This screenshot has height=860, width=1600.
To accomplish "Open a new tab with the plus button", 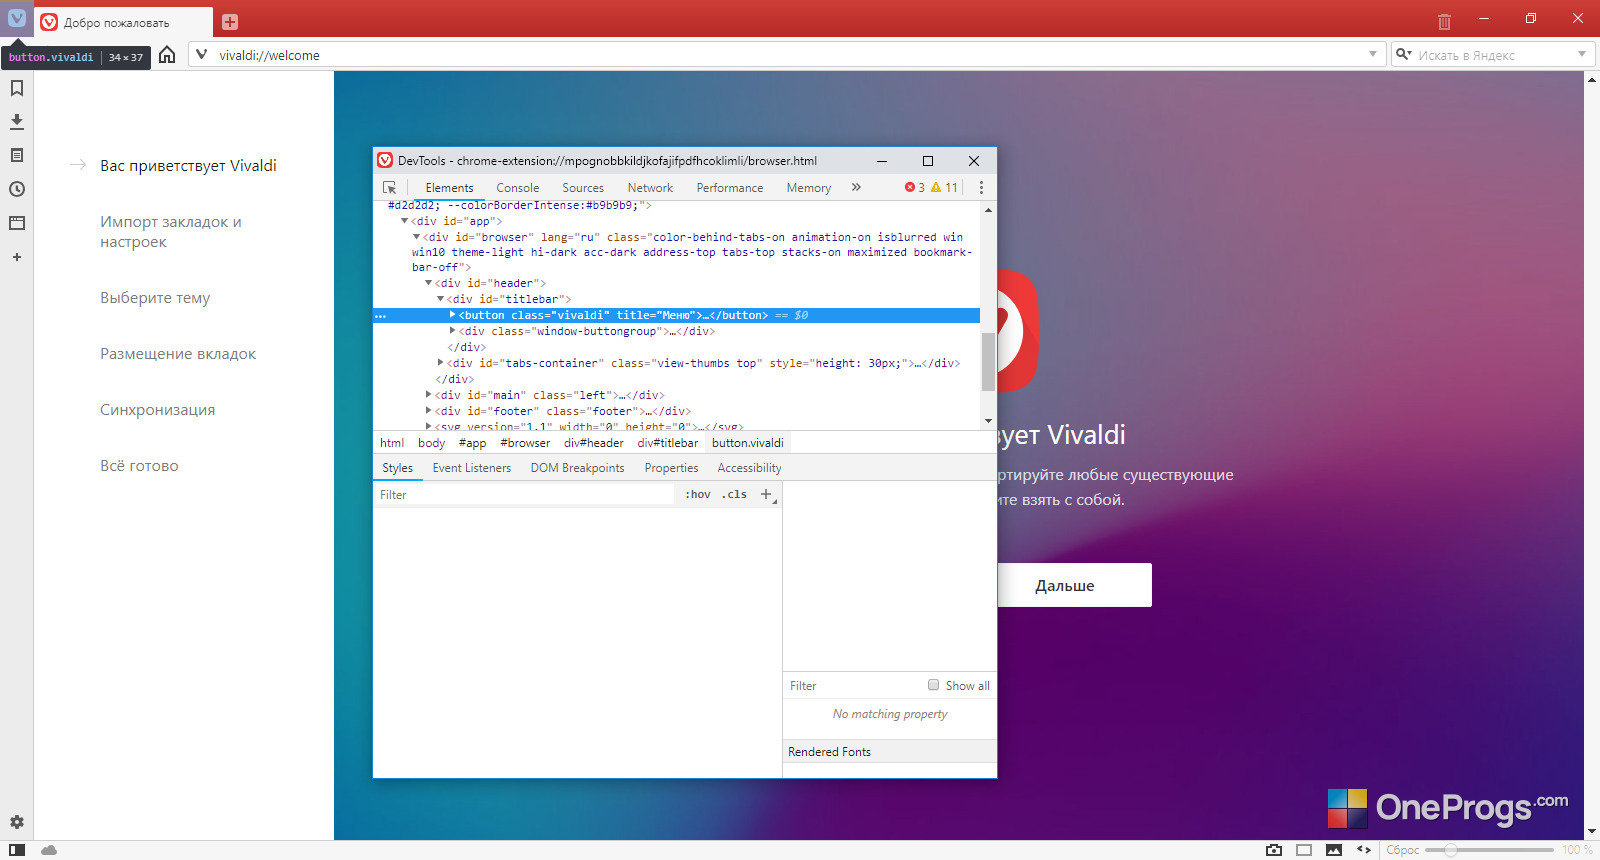I will tap(230, 22).
